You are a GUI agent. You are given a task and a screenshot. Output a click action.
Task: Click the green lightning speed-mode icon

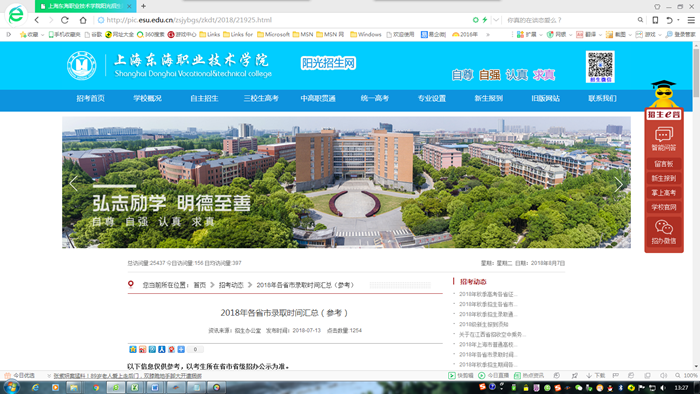[484, 20]
